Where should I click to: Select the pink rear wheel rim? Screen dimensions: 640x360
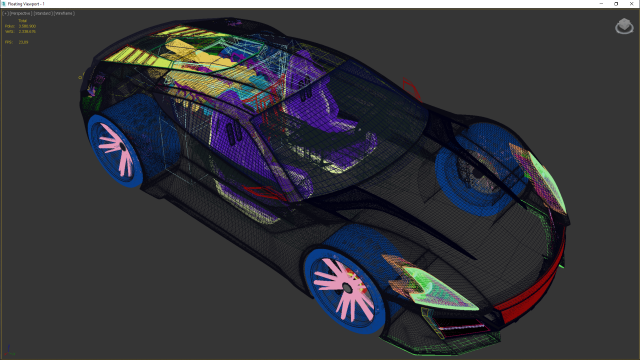(x=116, y=149)
